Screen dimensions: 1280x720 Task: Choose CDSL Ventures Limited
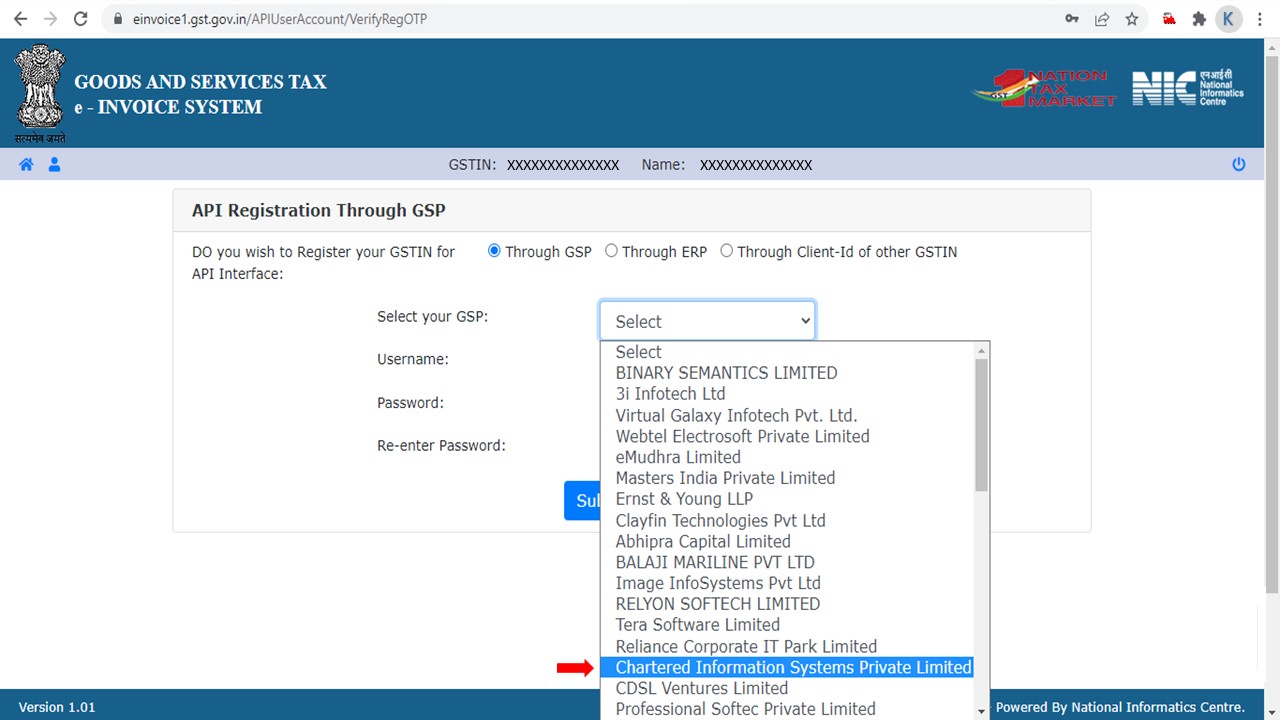[787, 688]
